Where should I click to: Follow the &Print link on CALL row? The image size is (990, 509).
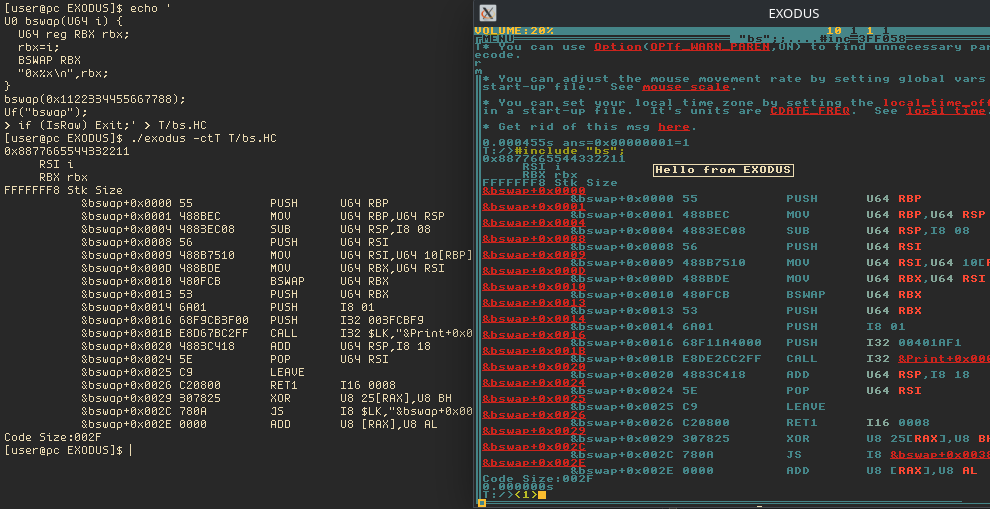pyautogui.click(x=944, y=359)
